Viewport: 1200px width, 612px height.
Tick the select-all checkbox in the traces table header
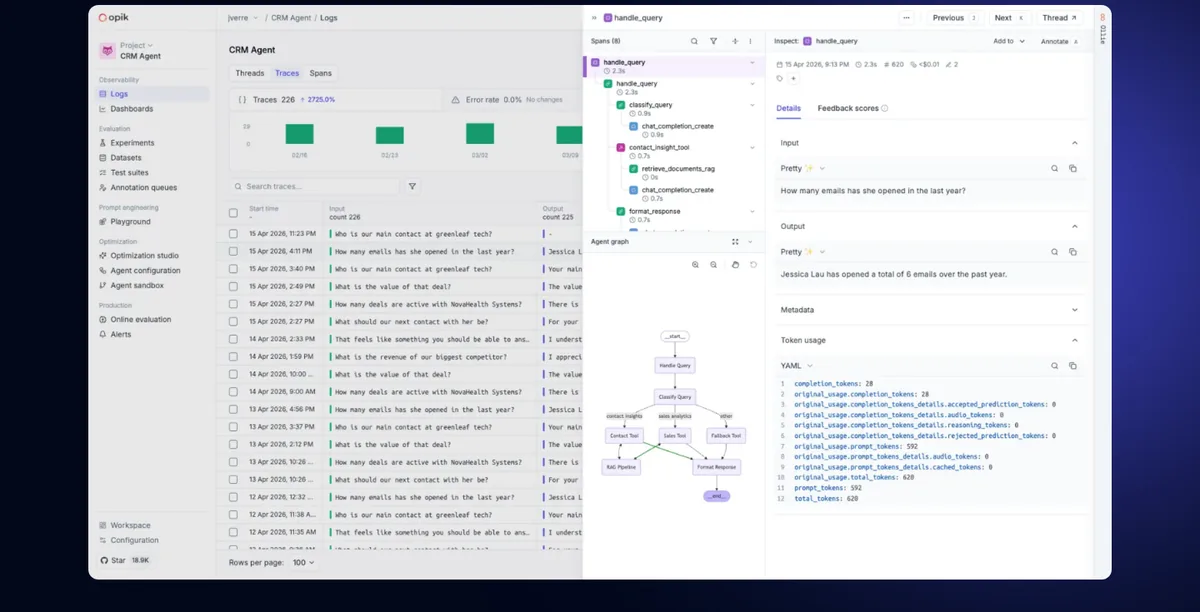233,212
